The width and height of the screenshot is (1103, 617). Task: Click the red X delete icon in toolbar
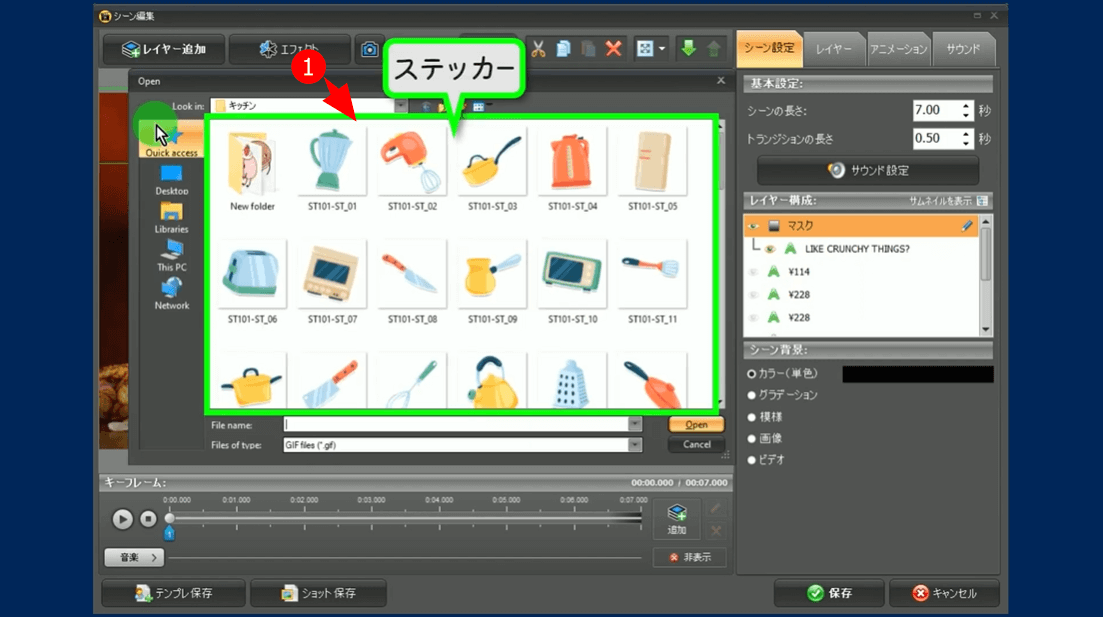tap(613, 48)
